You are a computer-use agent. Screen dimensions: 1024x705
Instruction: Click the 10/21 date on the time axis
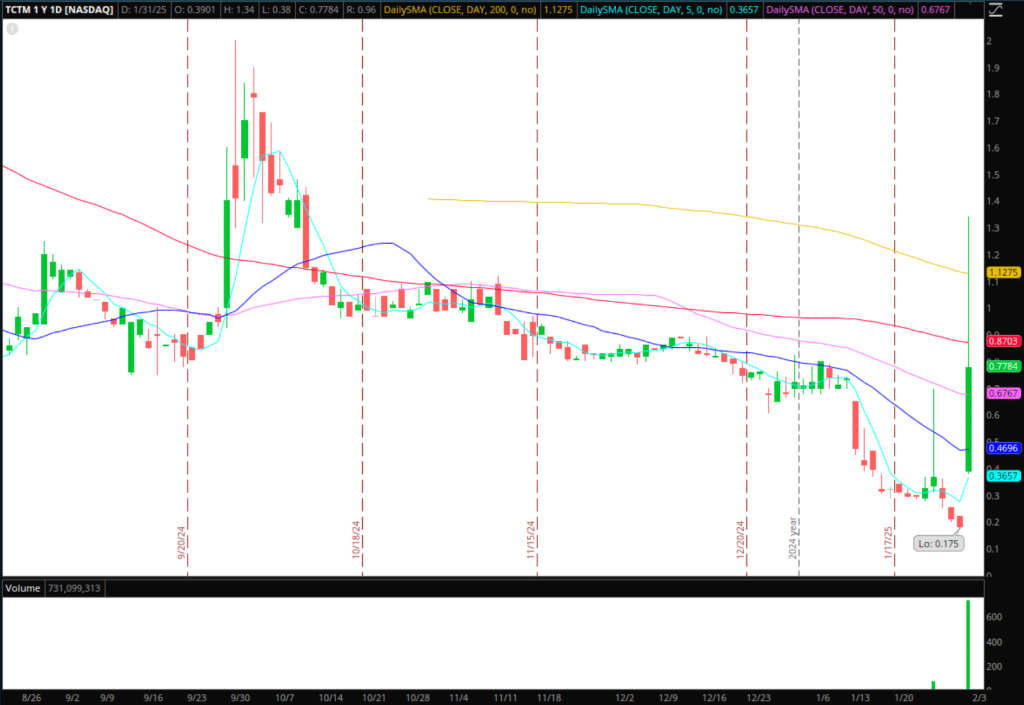(374, 698)
